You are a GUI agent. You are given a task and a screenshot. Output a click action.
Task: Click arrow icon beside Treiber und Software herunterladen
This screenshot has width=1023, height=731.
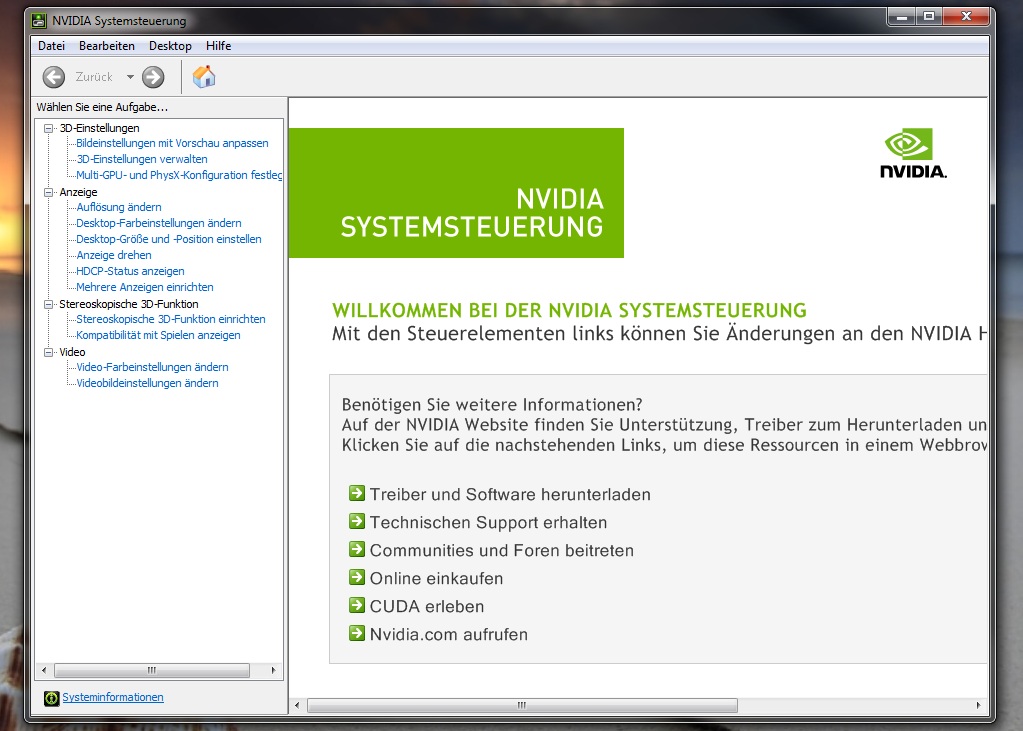click(x=357, y=493)
